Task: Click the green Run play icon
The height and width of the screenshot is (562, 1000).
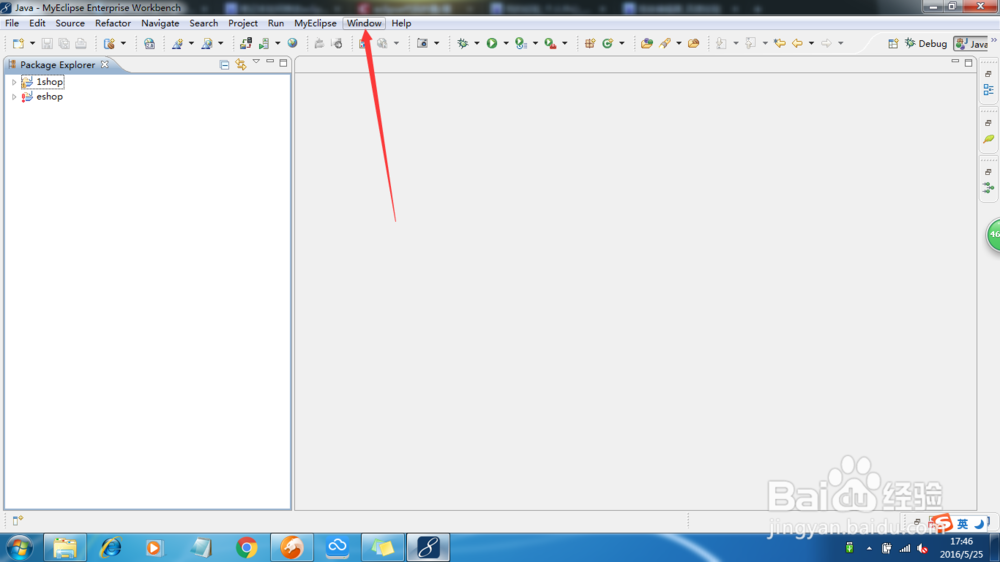Action: 492,43
